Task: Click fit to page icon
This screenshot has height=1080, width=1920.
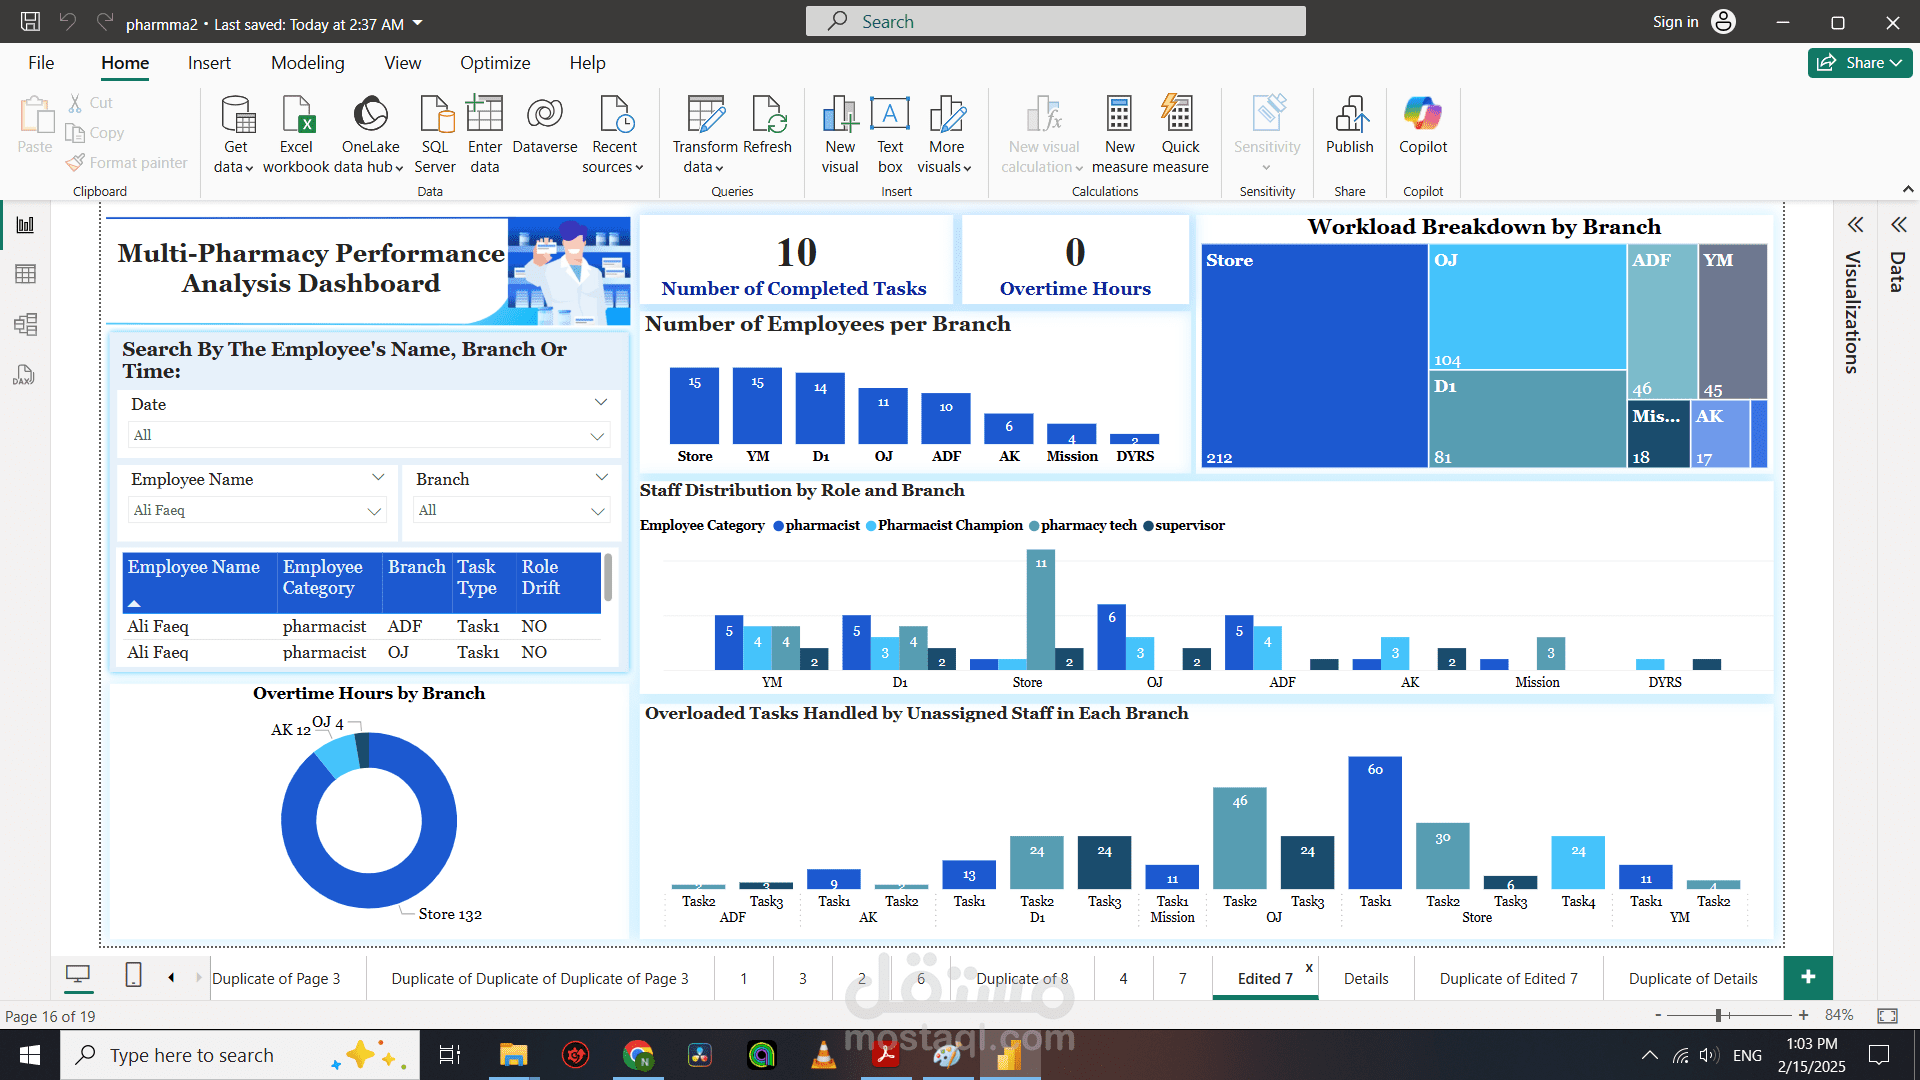Action: [x=1887, y=1016]
